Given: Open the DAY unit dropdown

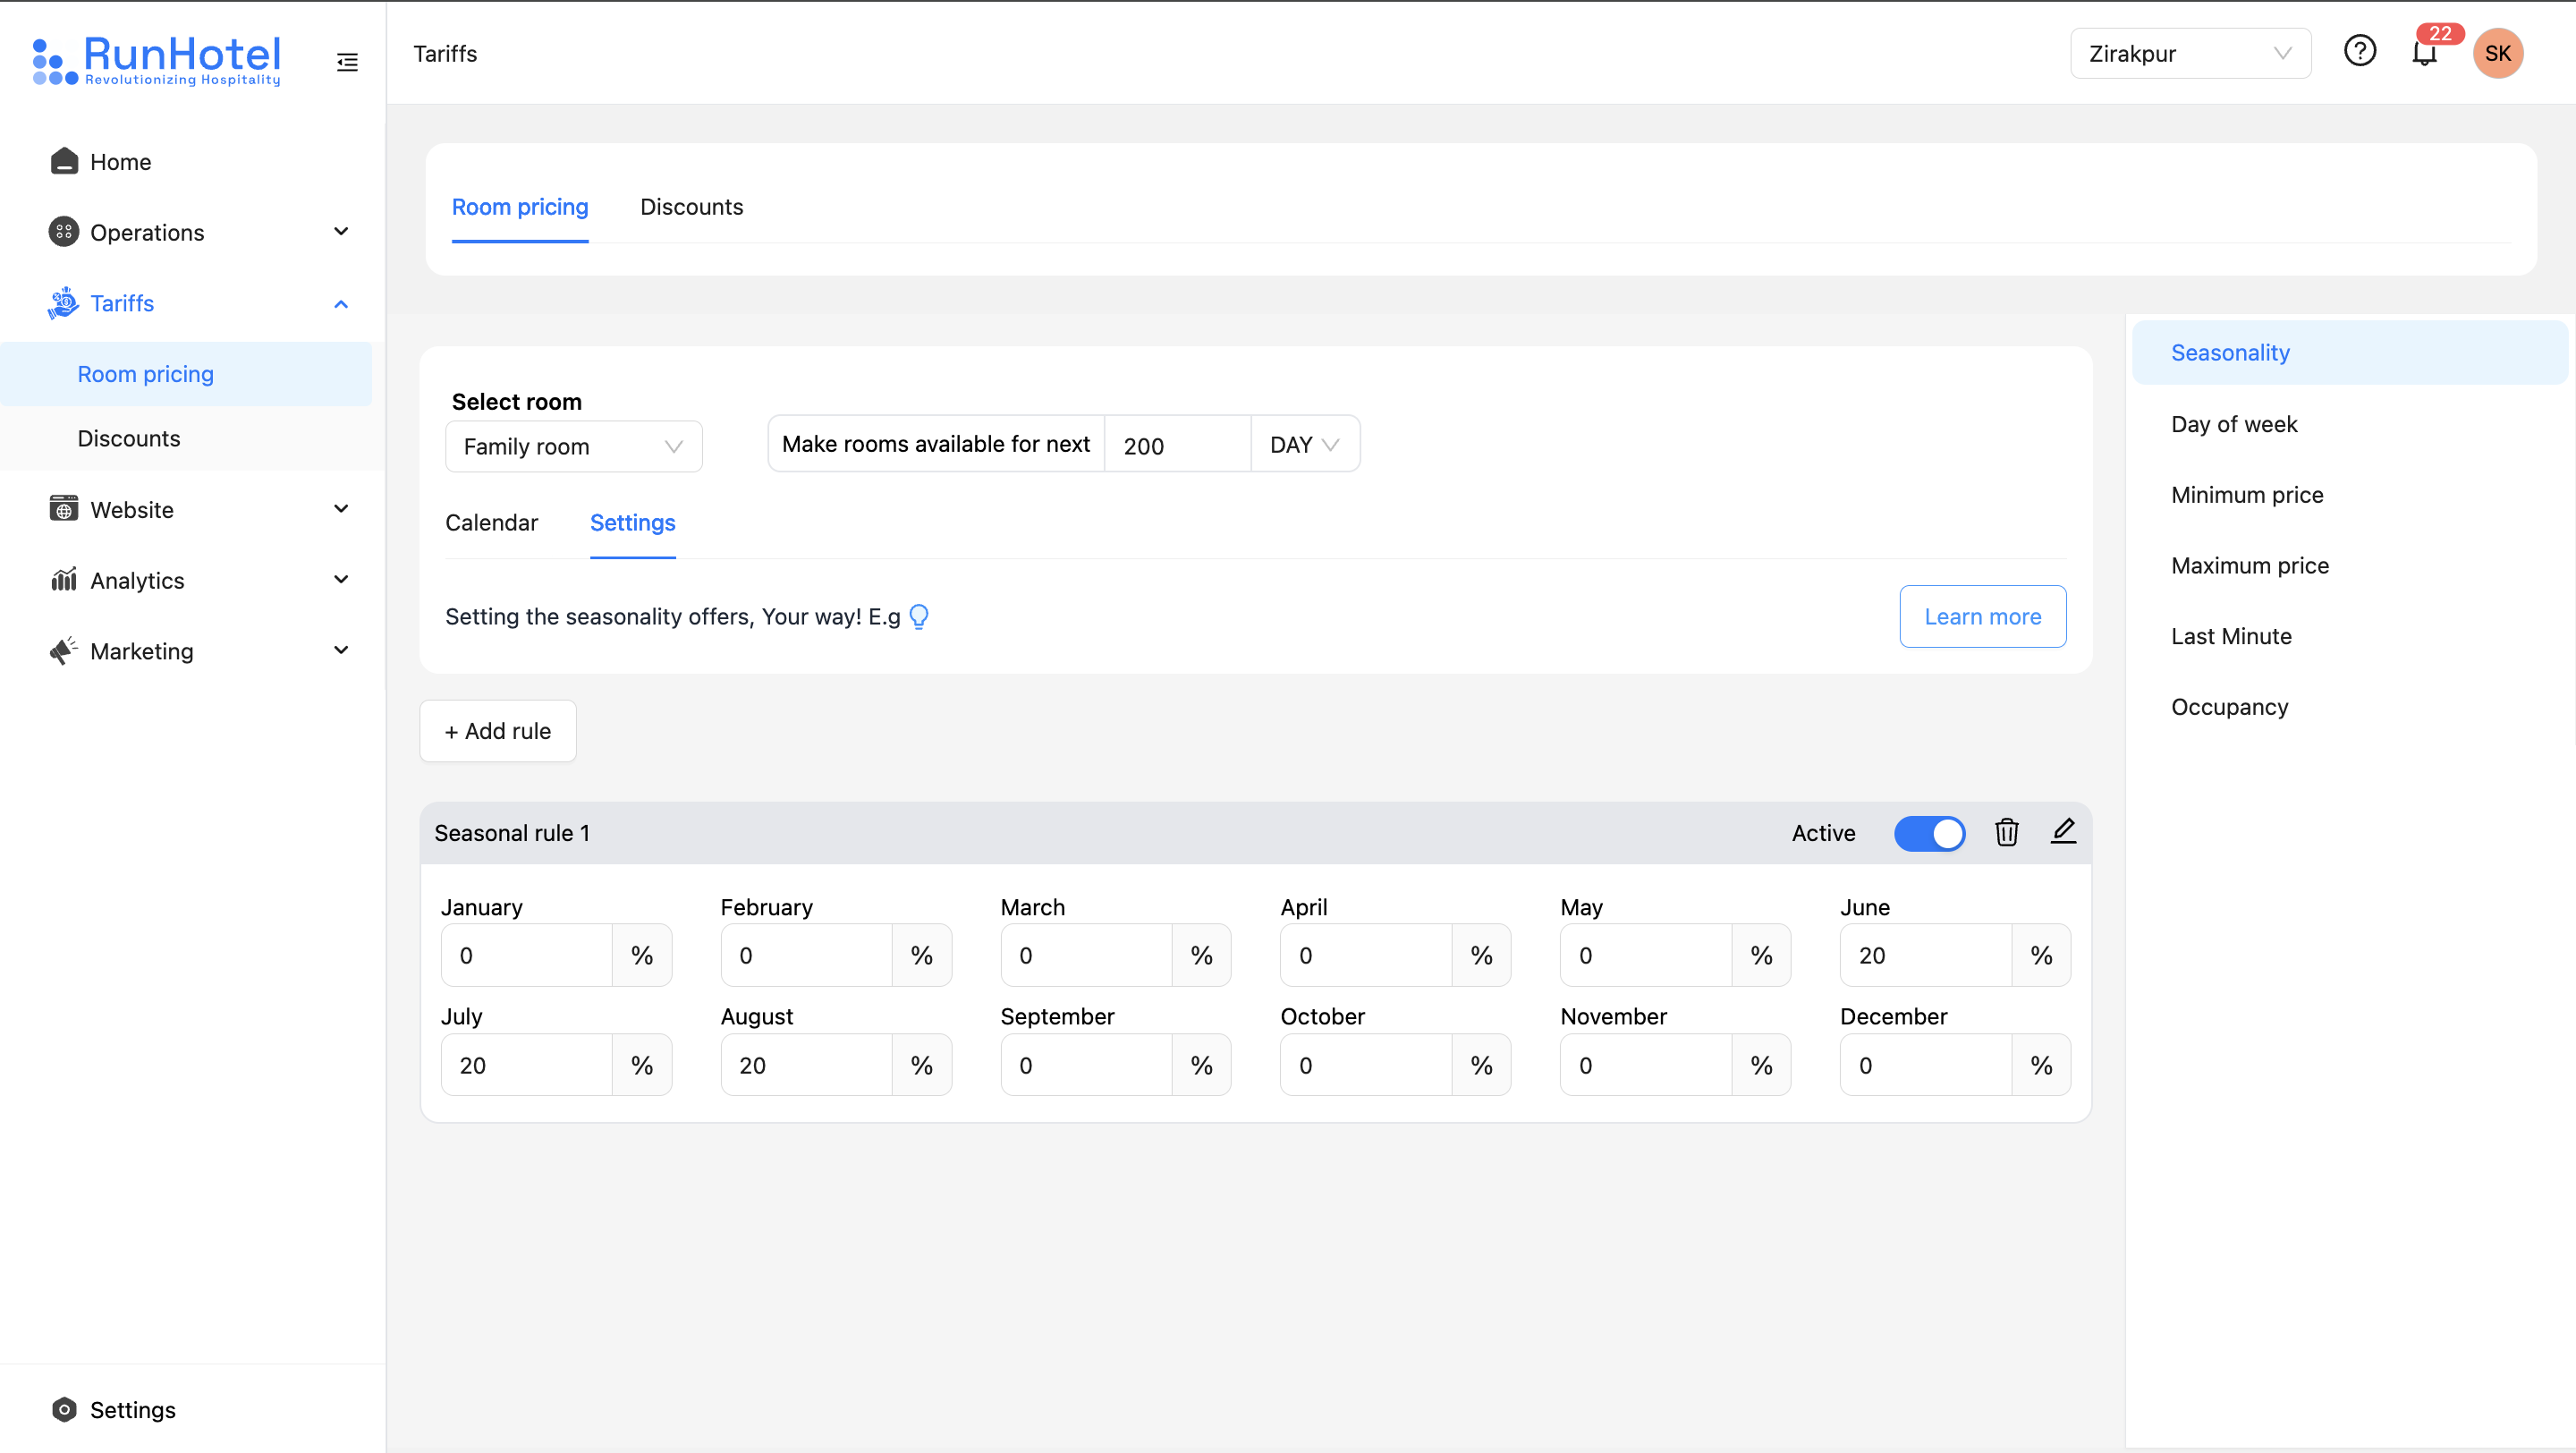Looking at the screenshot, I should click(1304, 445).
